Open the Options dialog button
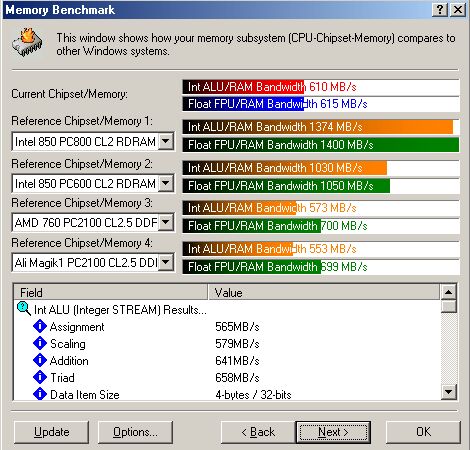The width and height of the screenshot is (470, 450). [x=135, y=432]
